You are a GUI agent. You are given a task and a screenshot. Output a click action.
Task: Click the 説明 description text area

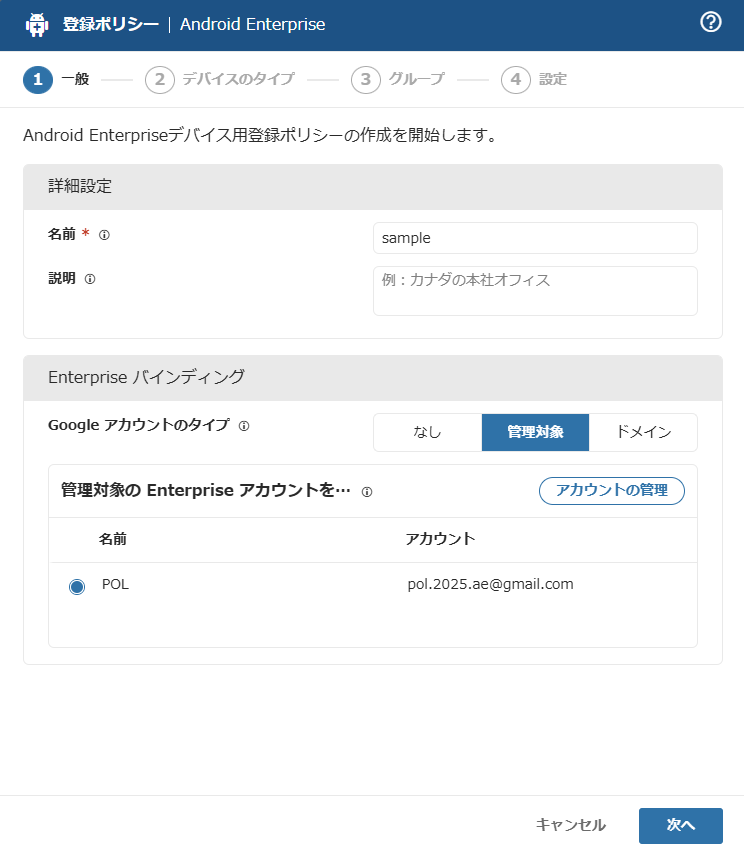(x=535, y=290)
